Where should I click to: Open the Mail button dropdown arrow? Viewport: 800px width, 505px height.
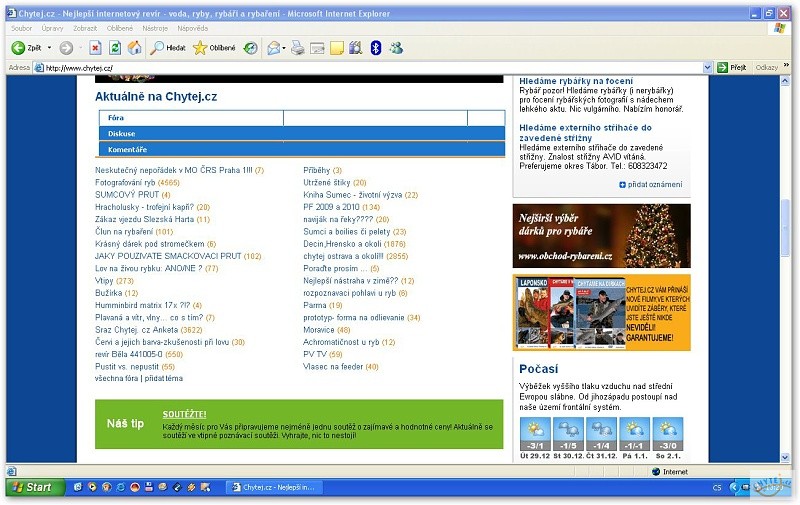pos(284,48)
